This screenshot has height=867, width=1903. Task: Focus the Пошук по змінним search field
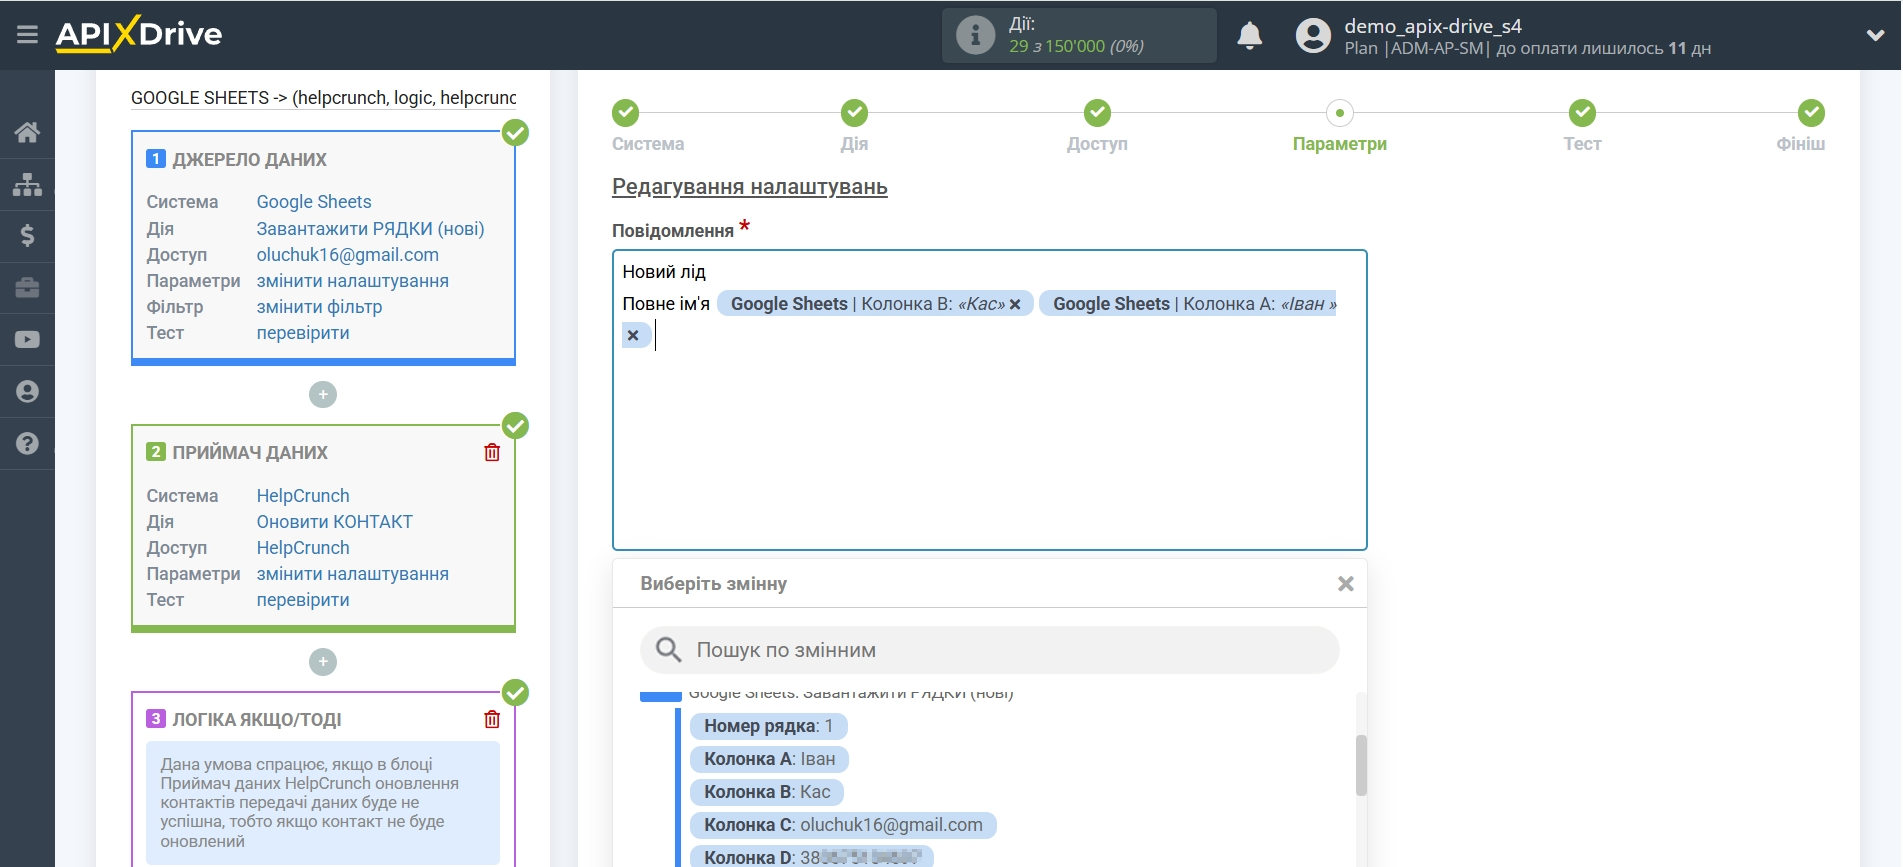(x=989, y=650)
